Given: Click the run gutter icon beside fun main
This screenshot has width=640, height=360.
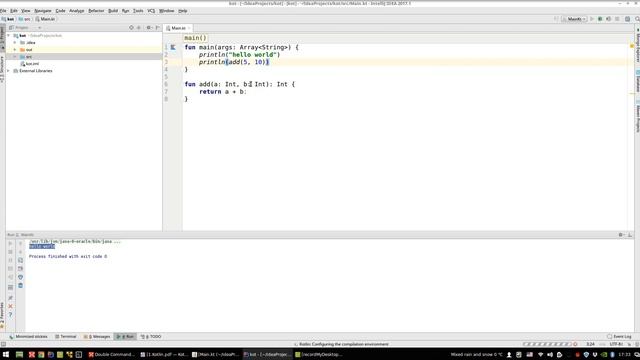Looking at the screenshot, I should tap(173, 47).
